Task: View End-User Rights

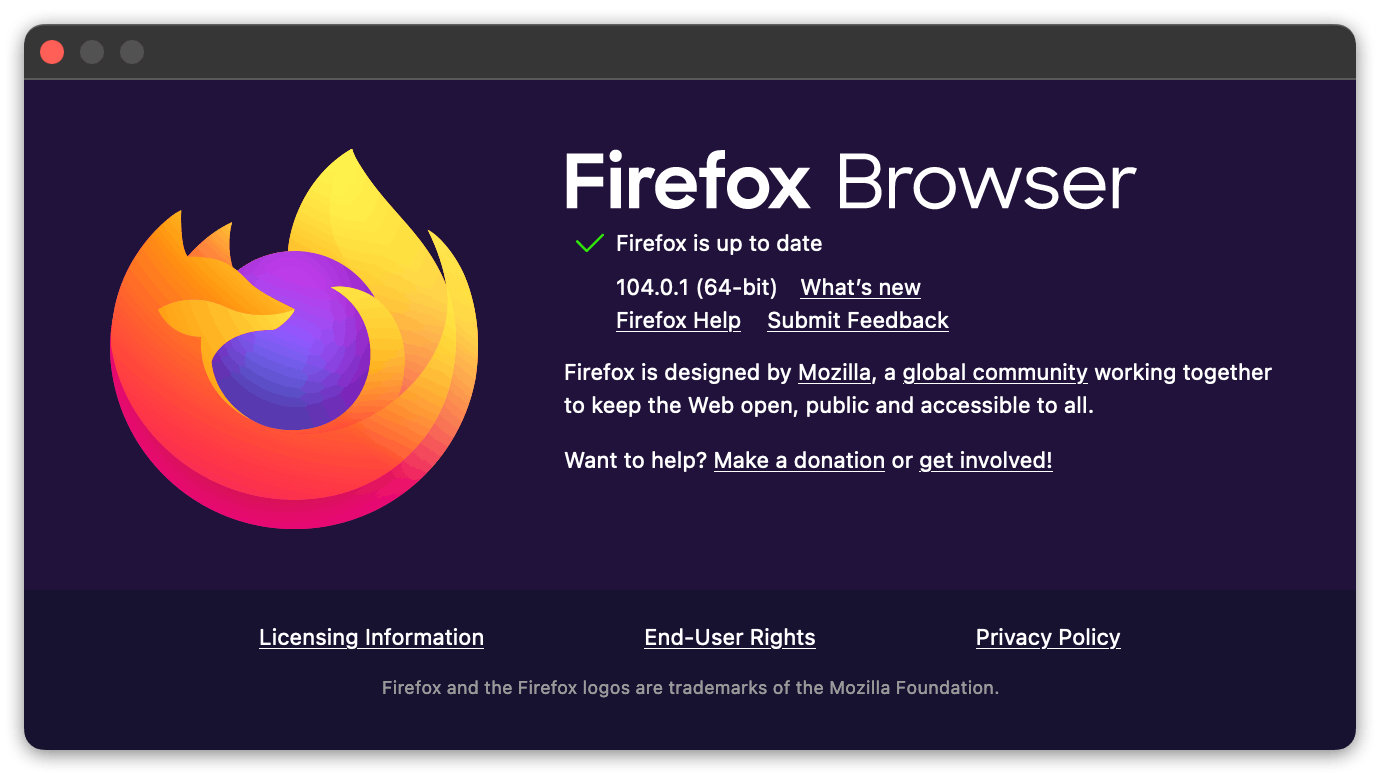Action: point(729,637)
